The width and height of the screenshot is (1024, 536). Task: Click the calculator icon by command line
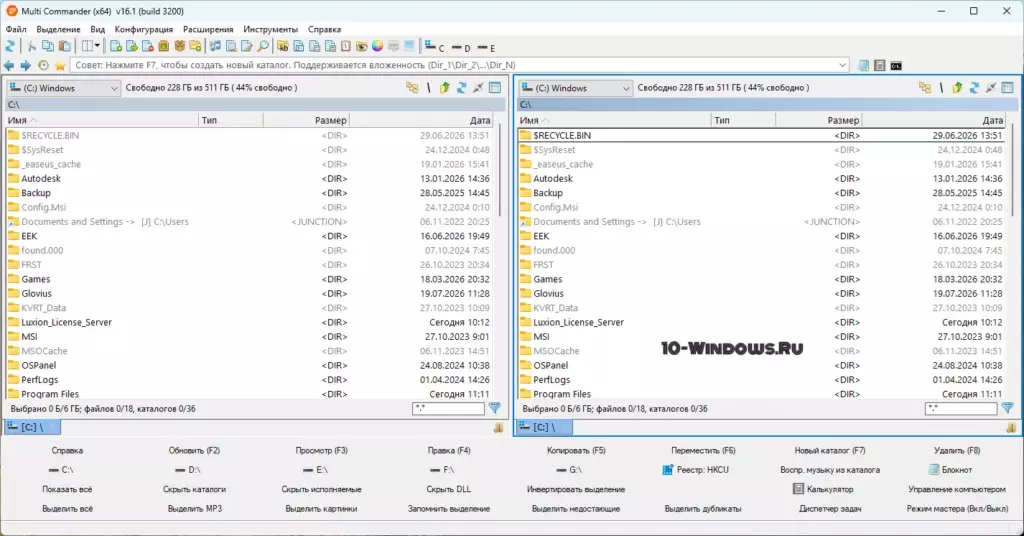880,65
